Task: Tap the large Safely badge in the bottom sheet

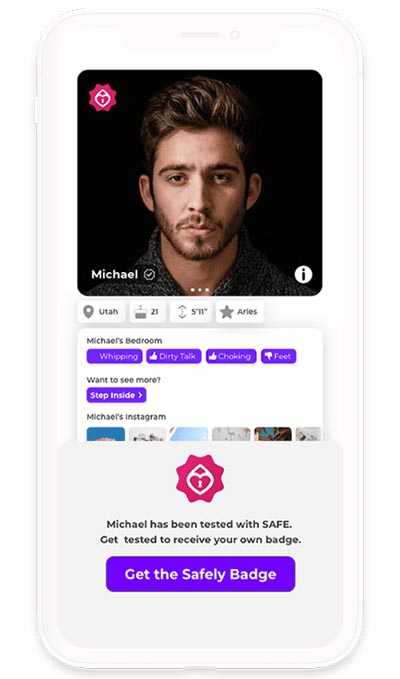Action: [200, 479]
